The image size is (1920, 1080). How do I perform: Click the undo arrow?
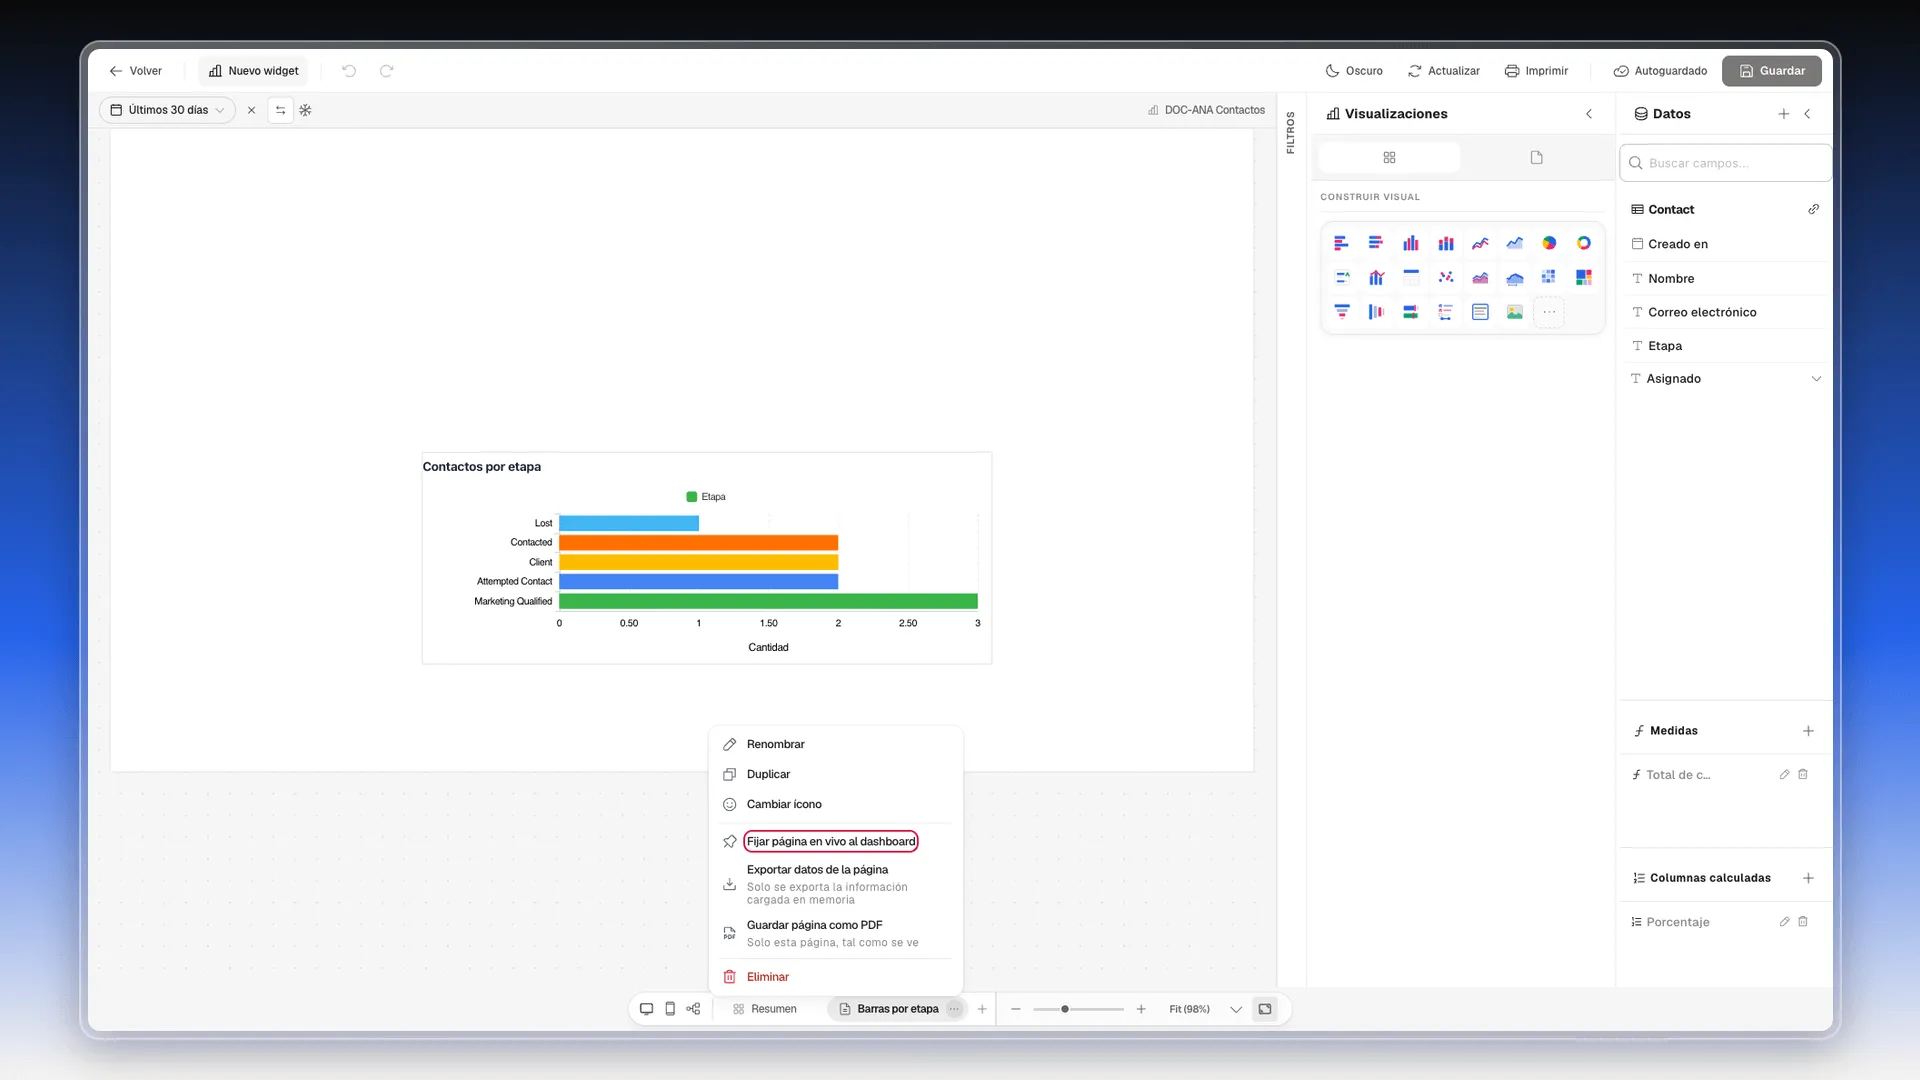tap(349, 71)
